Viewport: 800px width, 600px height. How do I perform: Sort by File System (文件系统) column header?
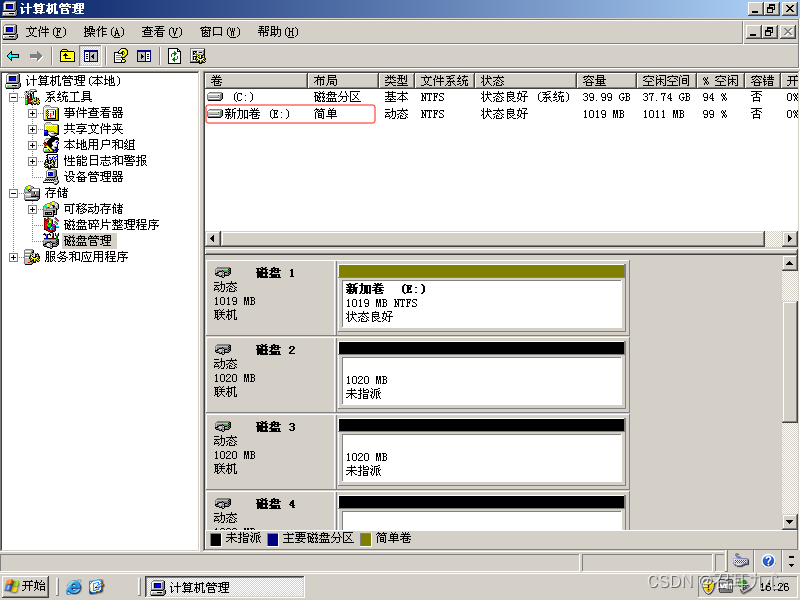coord(445,81)
